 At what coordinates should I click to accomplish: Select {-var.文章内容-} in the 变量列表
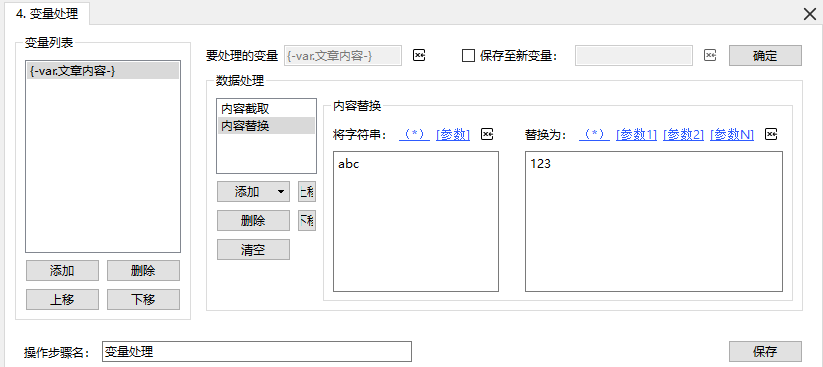pyautogui.click(x=103, y=71)
